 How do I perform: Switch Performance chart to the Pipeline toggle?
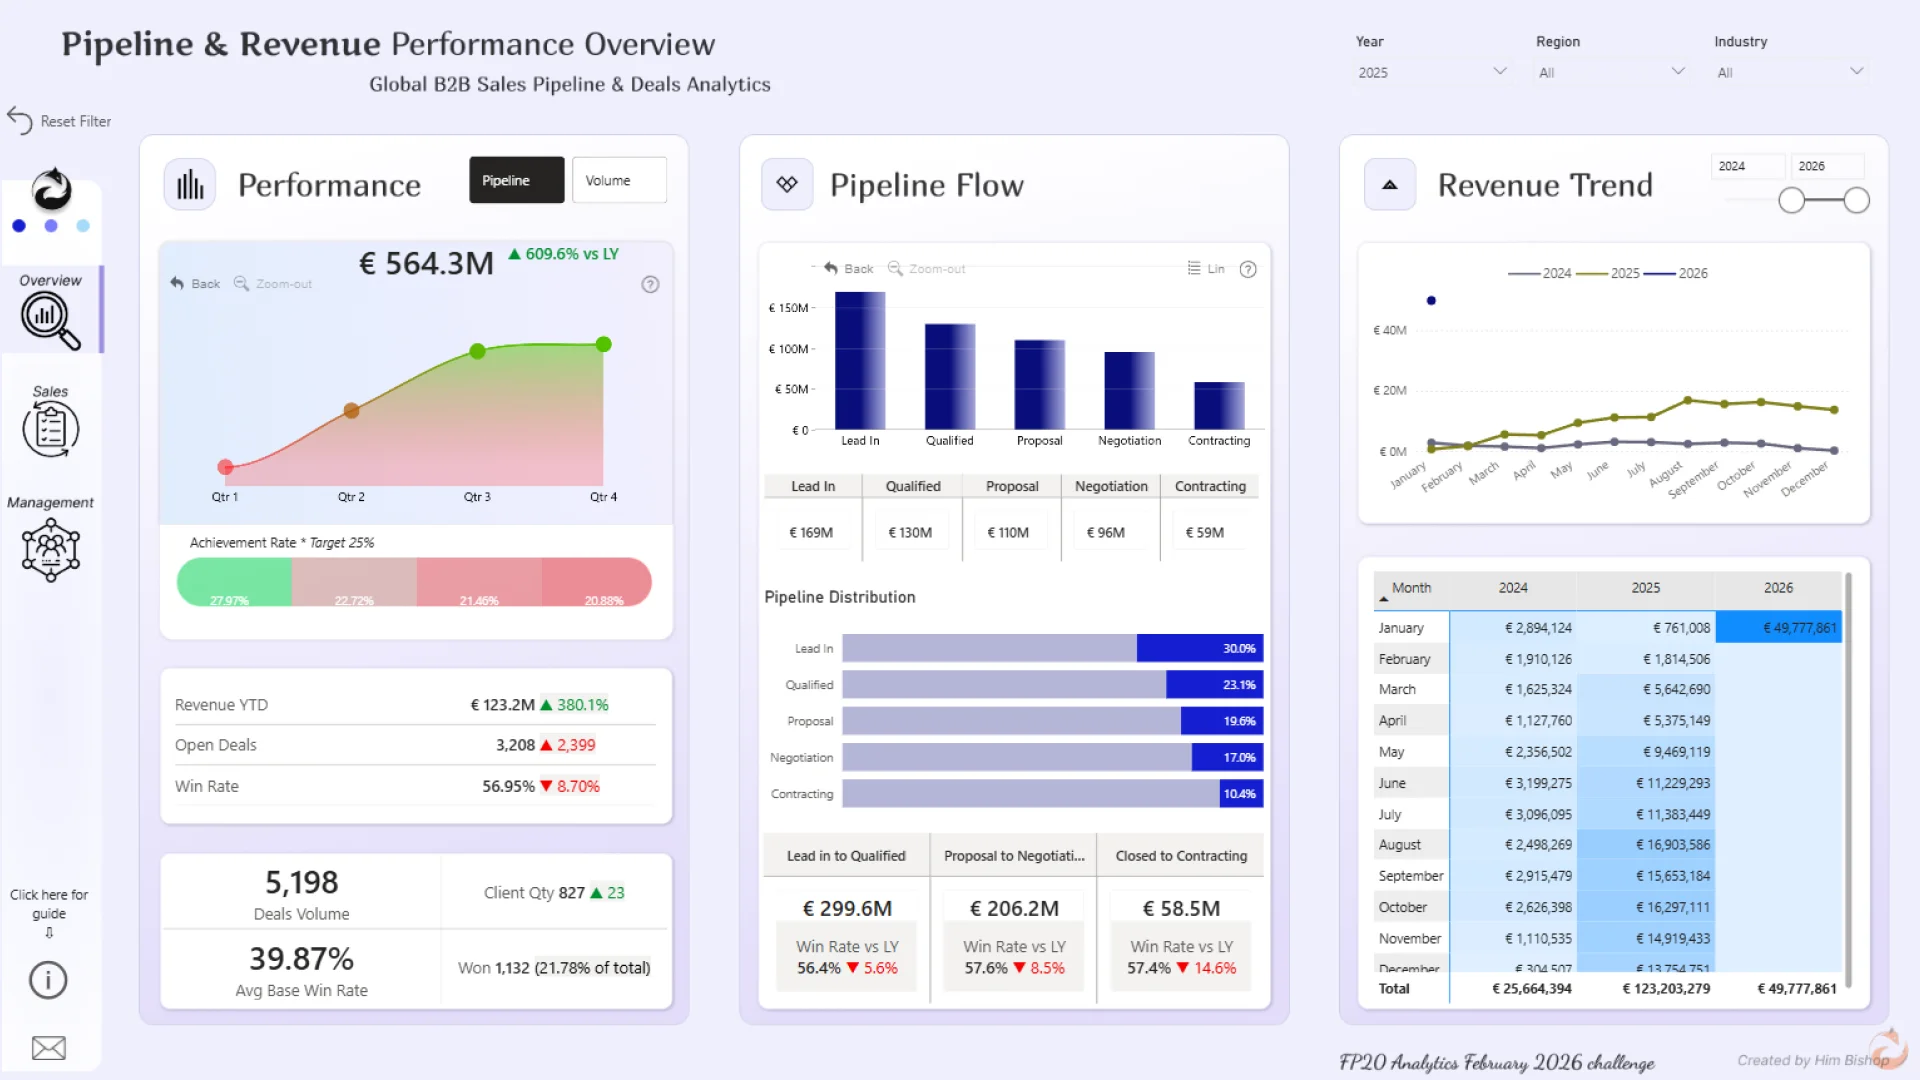516,180
